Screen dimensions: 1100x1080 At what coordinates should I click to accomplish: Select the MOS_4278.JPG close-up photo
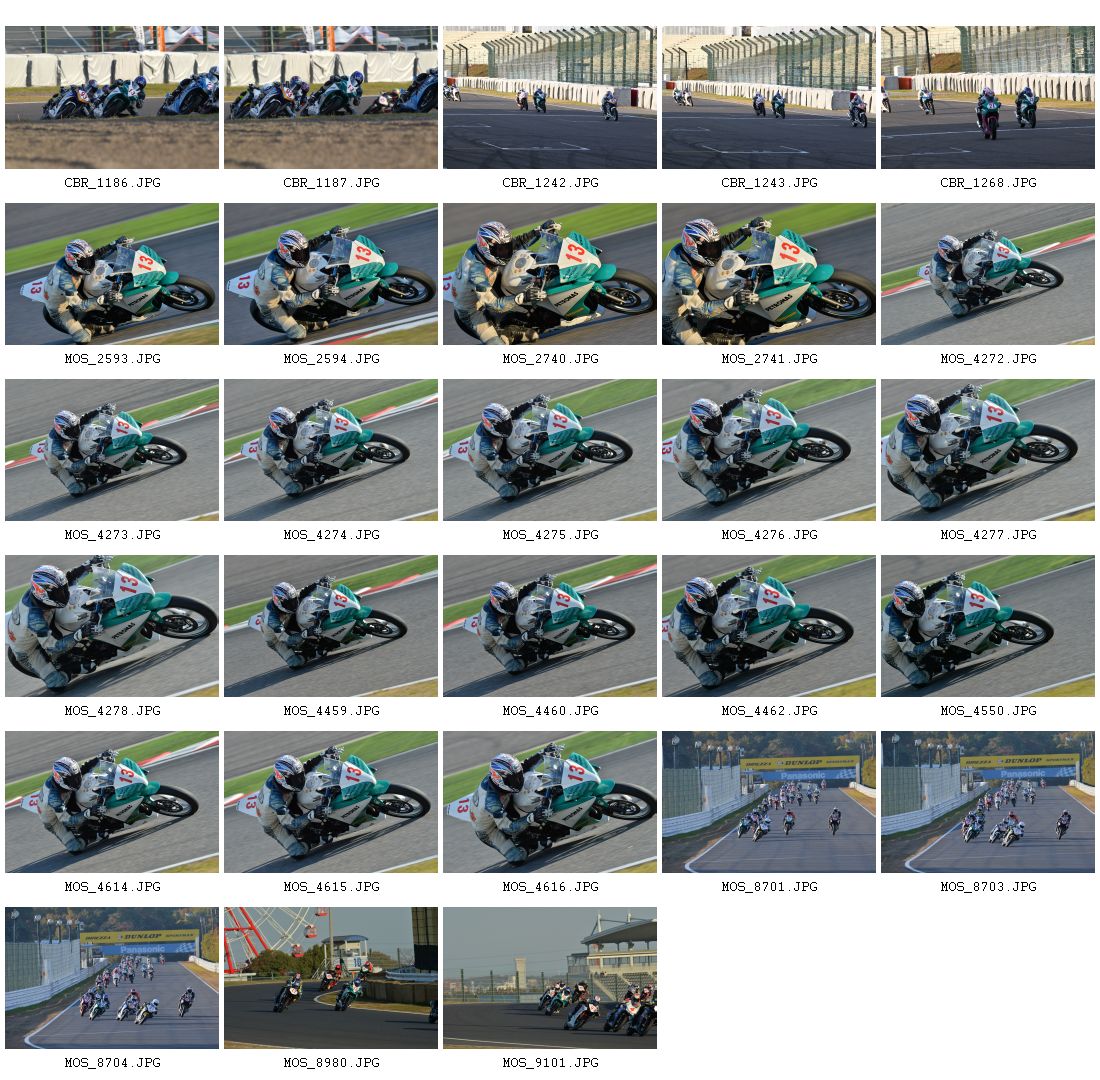[112, 626]
